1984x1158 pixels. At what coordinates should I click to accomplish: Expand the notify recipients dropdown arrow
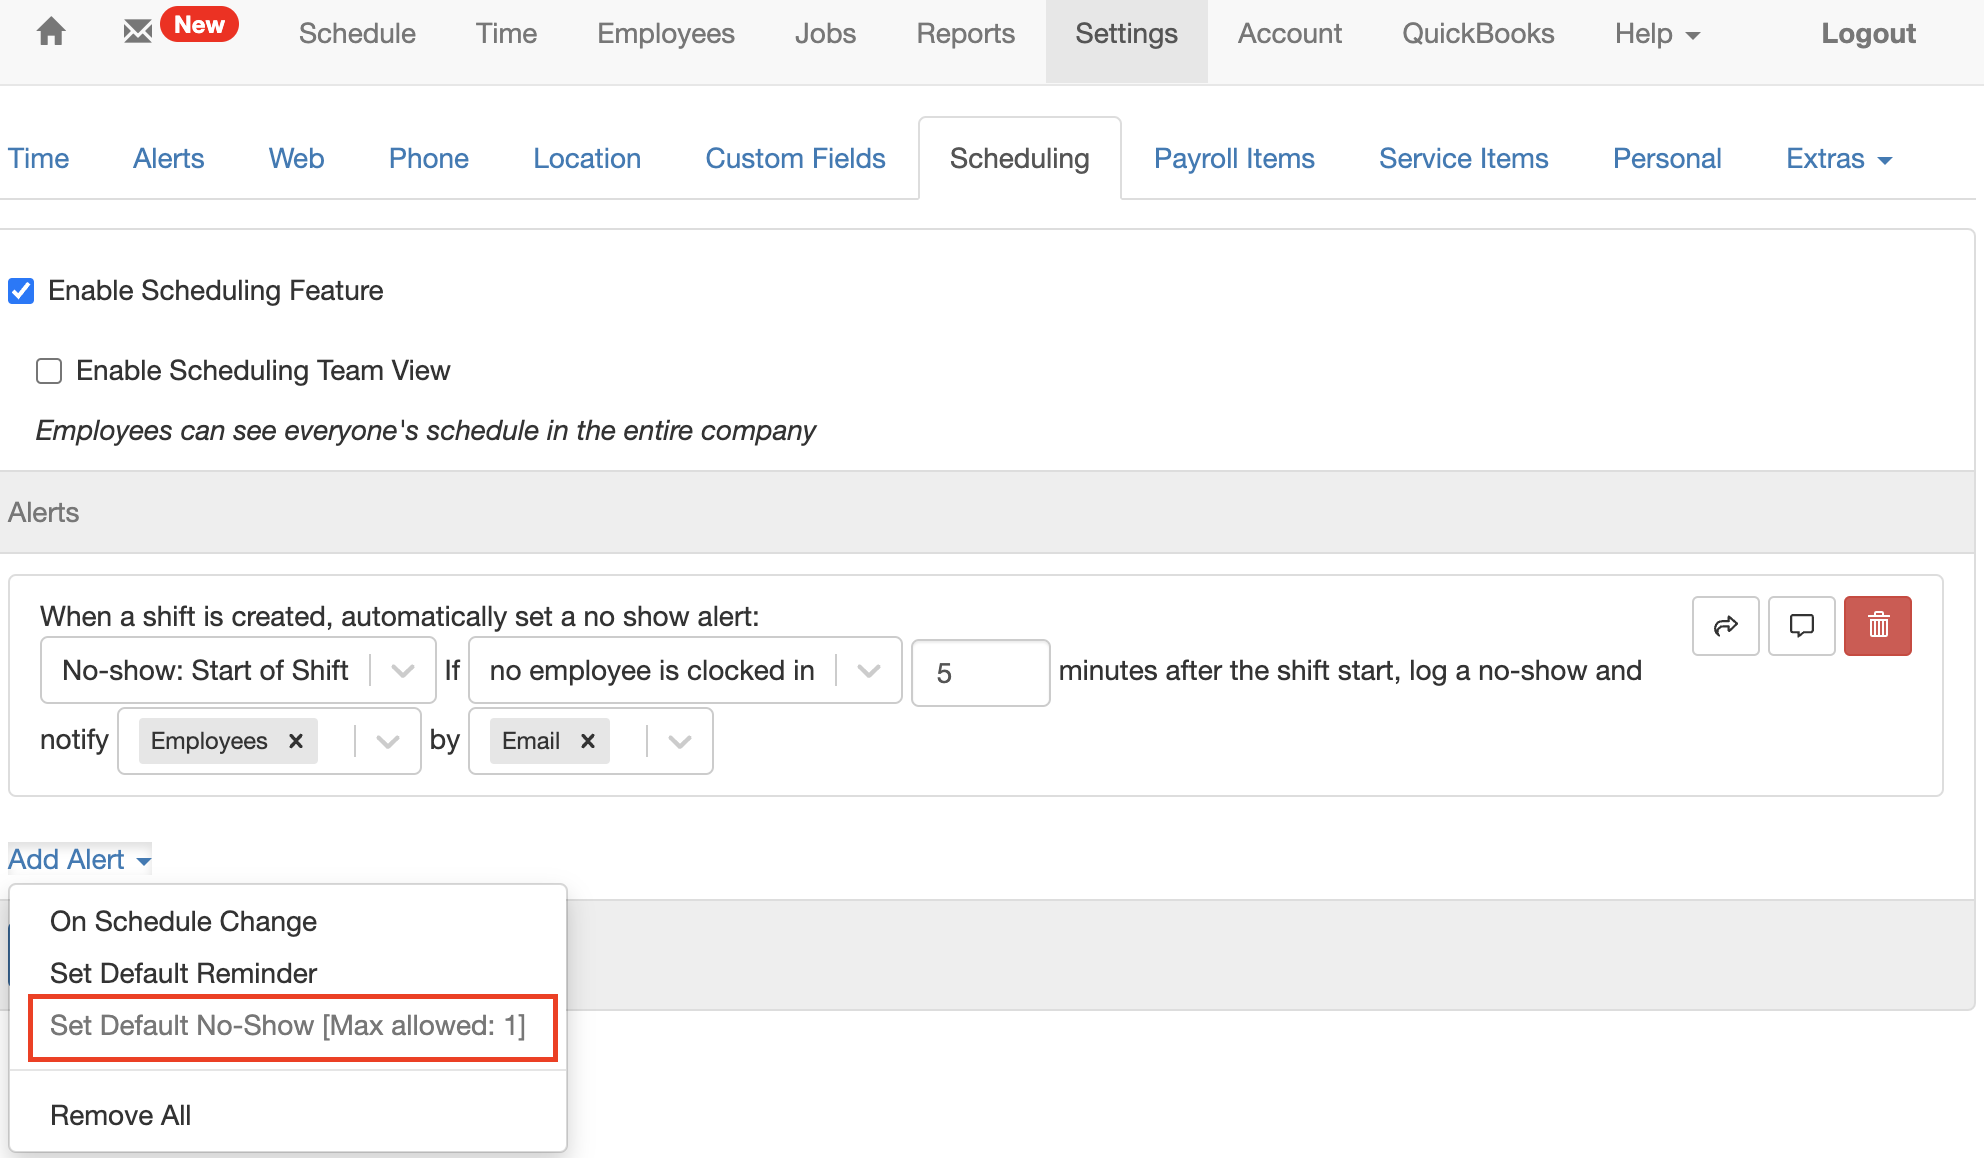[x=388, y=741]
